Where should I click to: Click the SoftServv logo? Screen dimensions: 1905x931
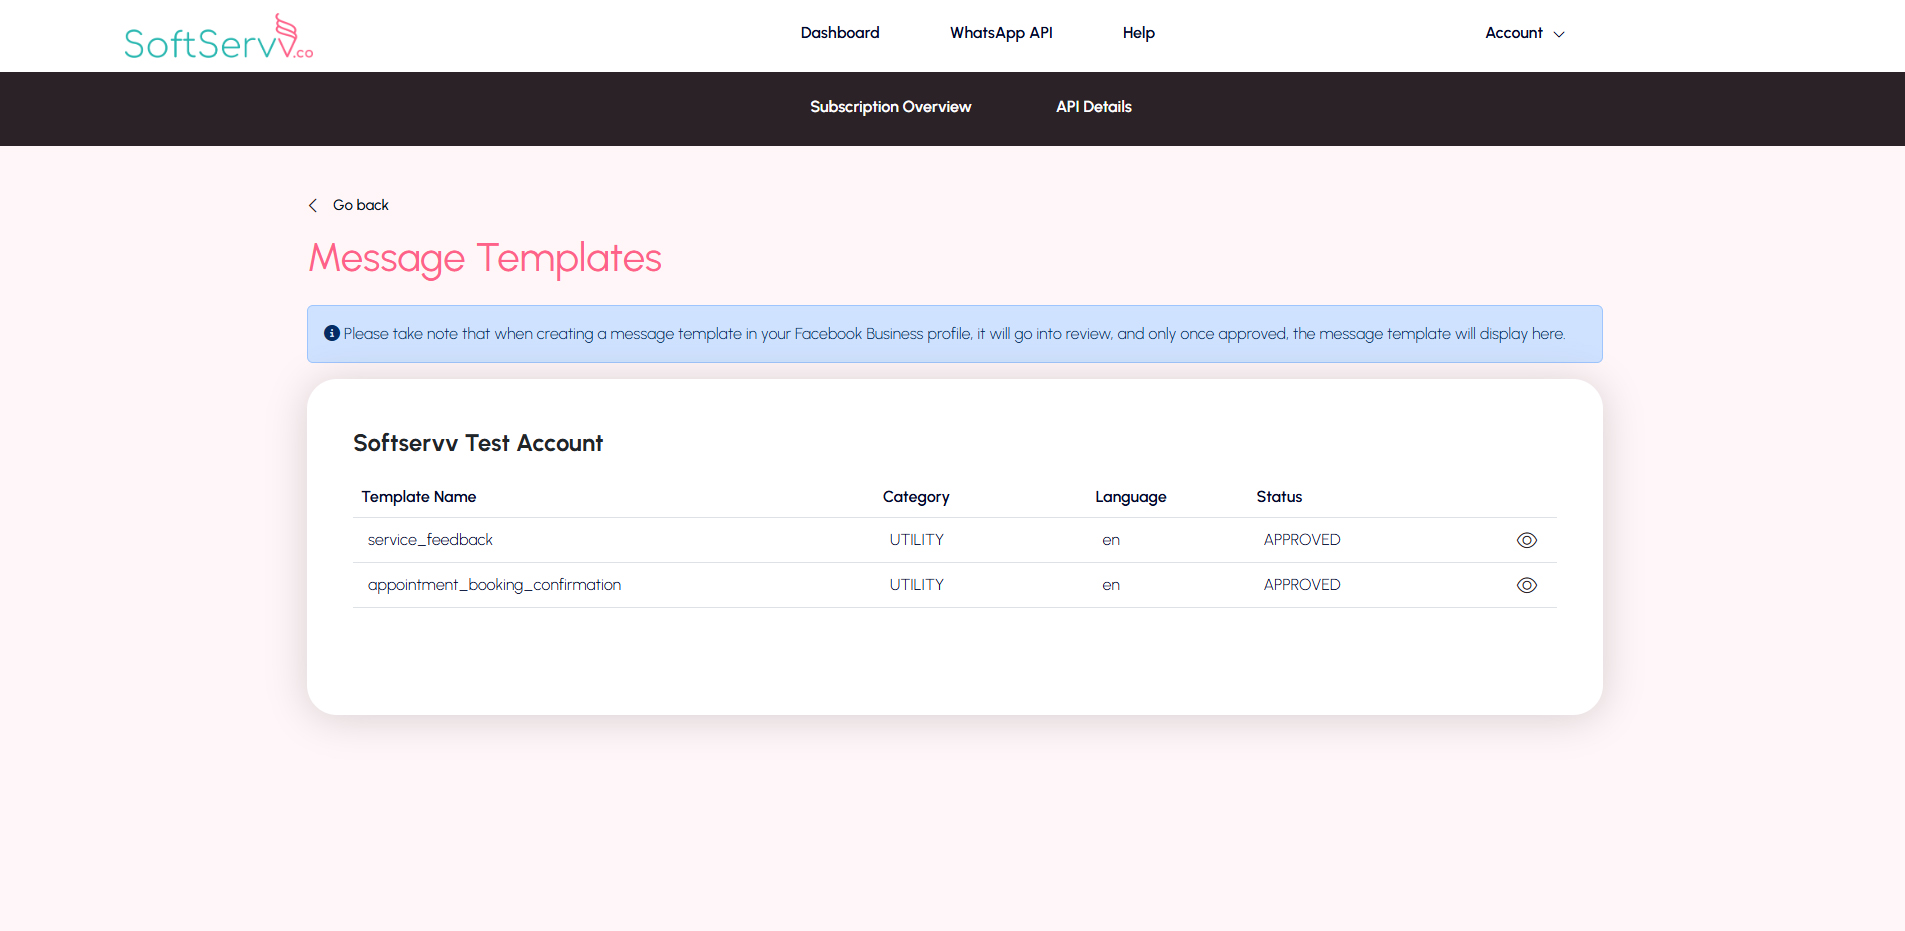218,36
